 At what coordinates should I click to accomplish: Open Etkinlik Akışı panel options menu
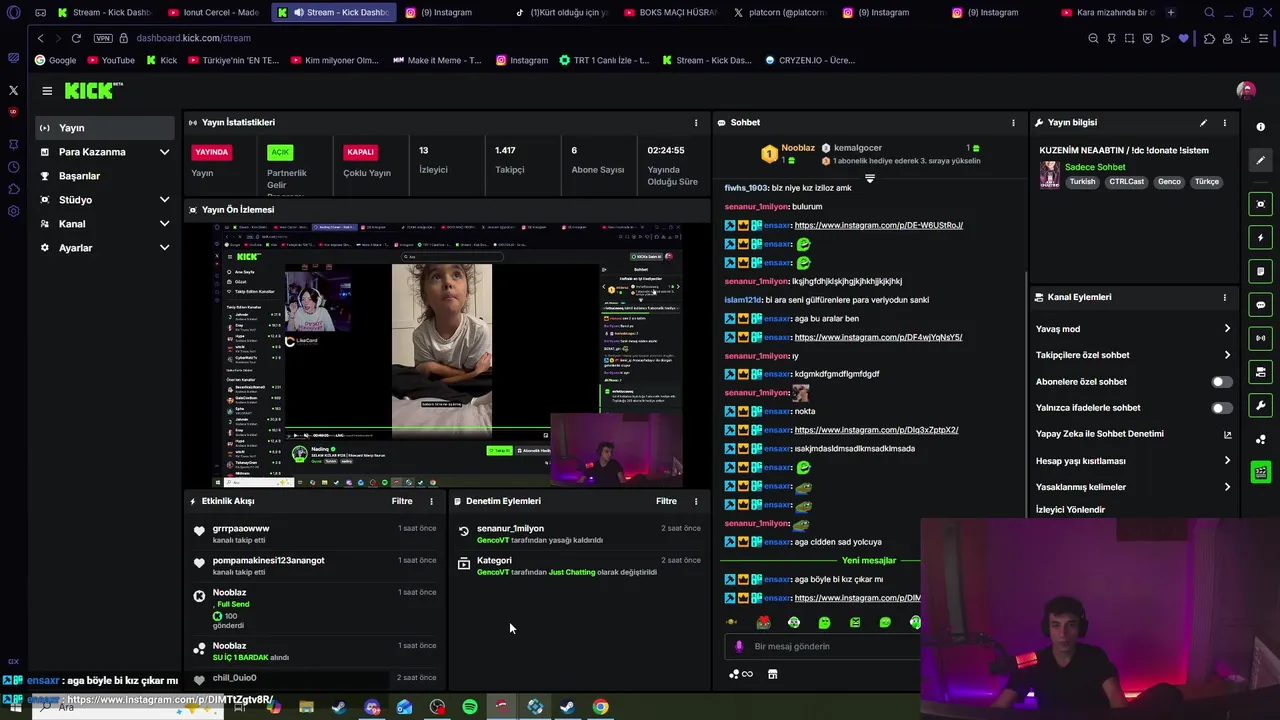click(x=432, y=501)
